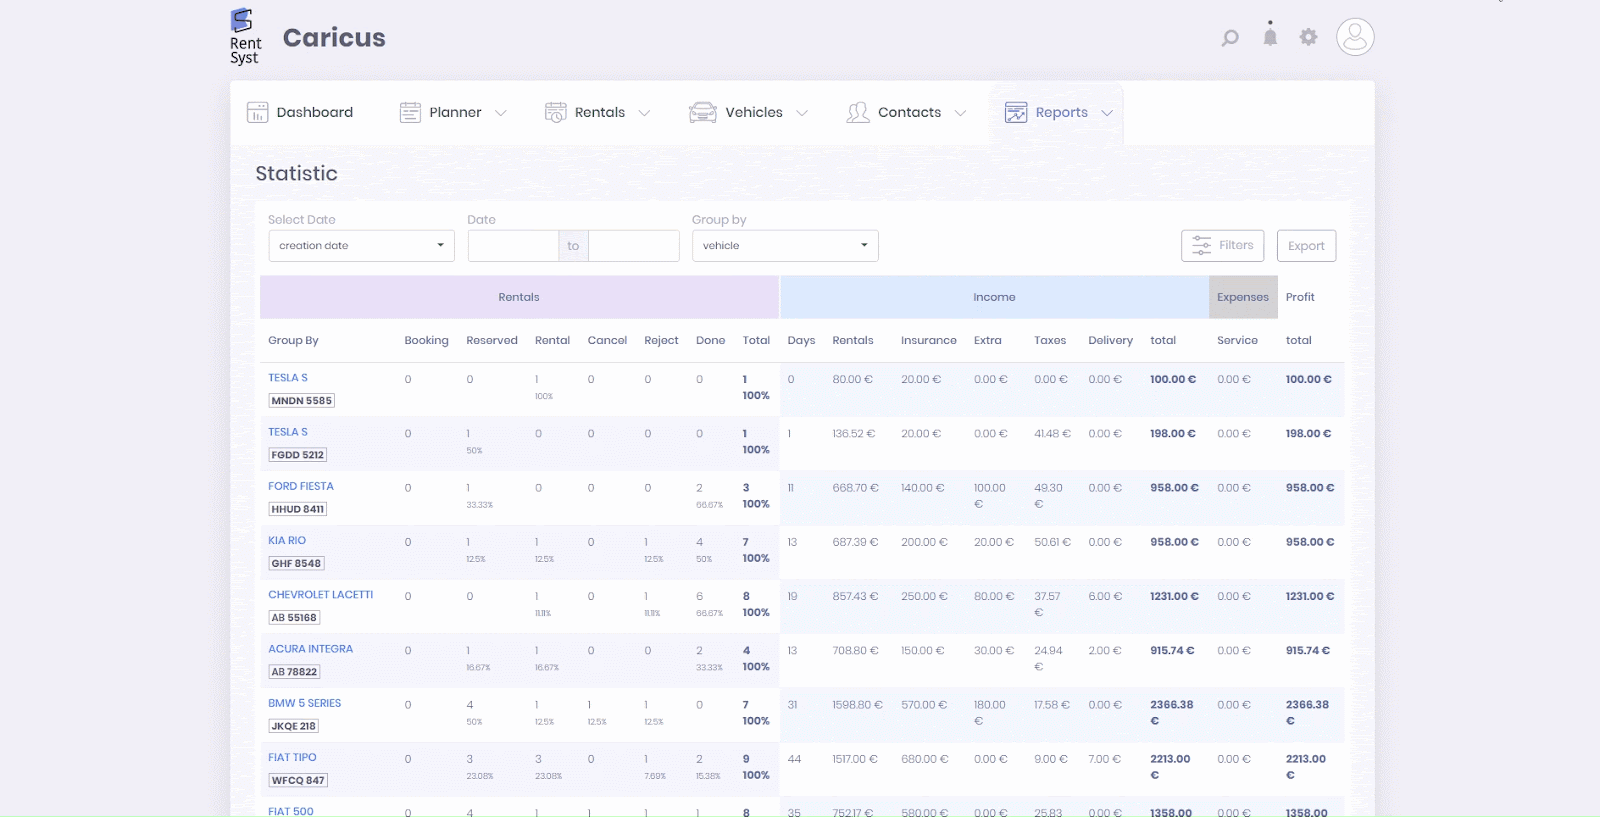Open the FORD FIESTA vehicle link

pyautogui.click(x=301, y=487)
